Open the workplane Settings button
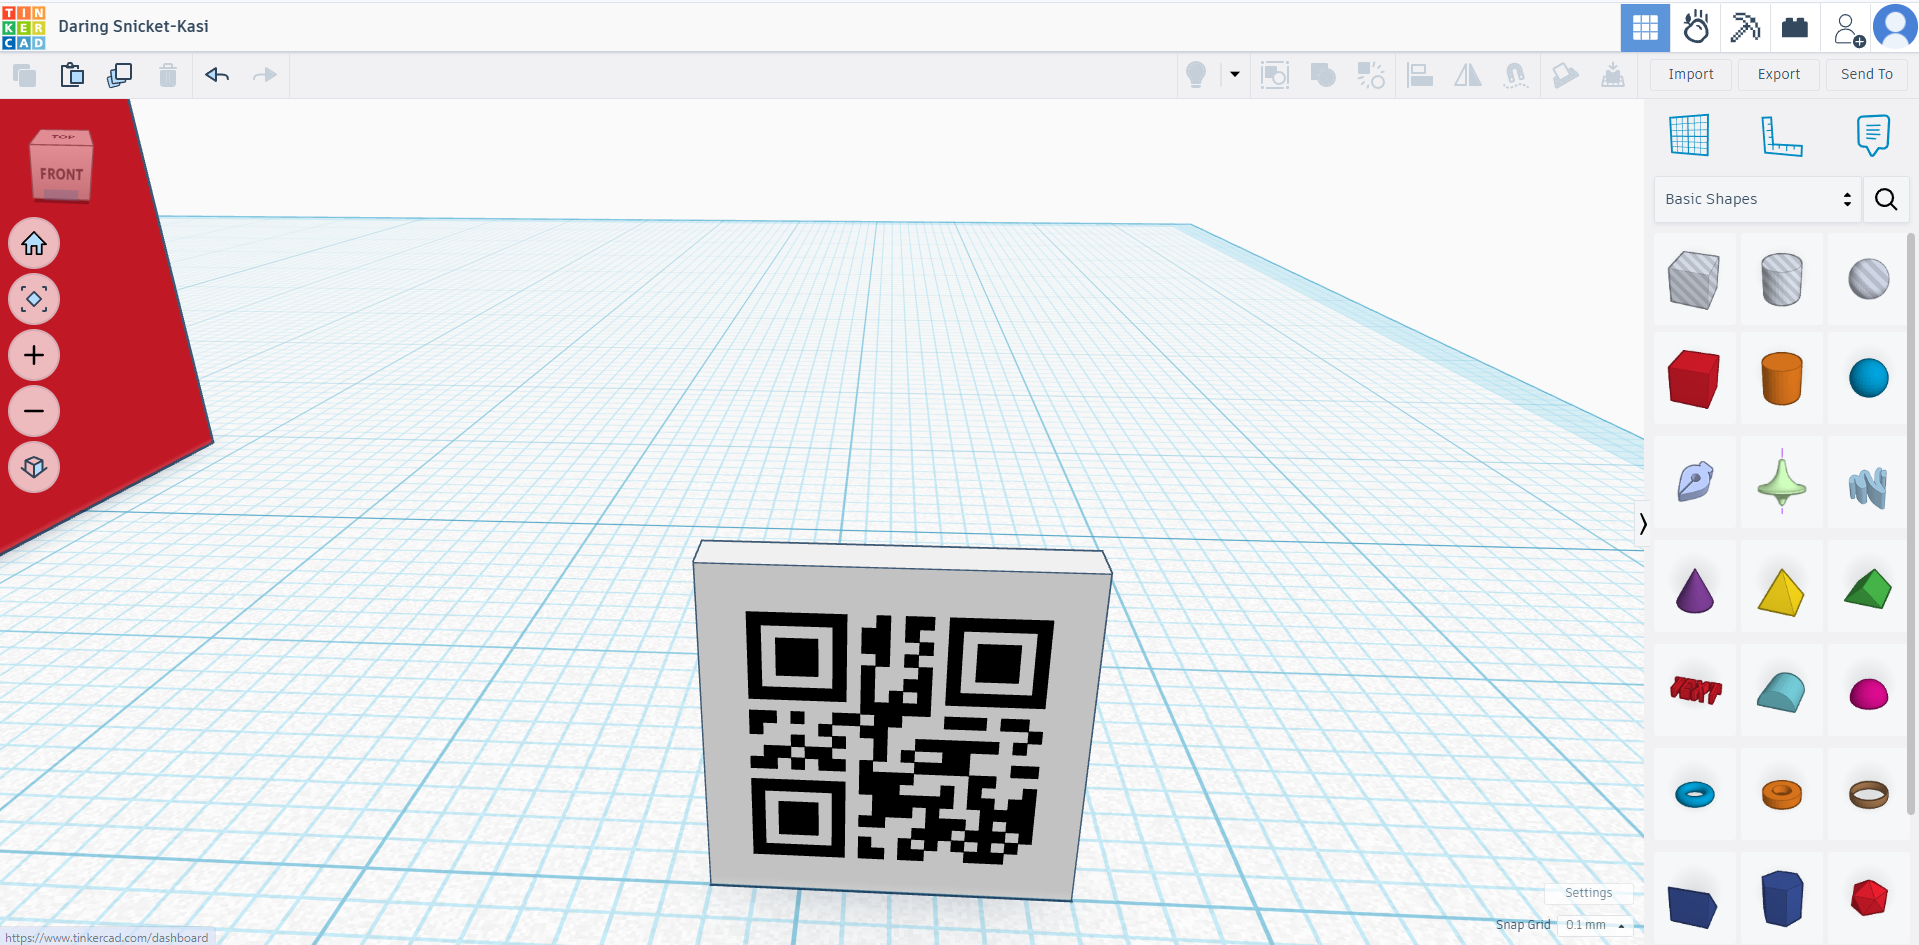The image size is (1919, 945). click(x=1588, y=893)
